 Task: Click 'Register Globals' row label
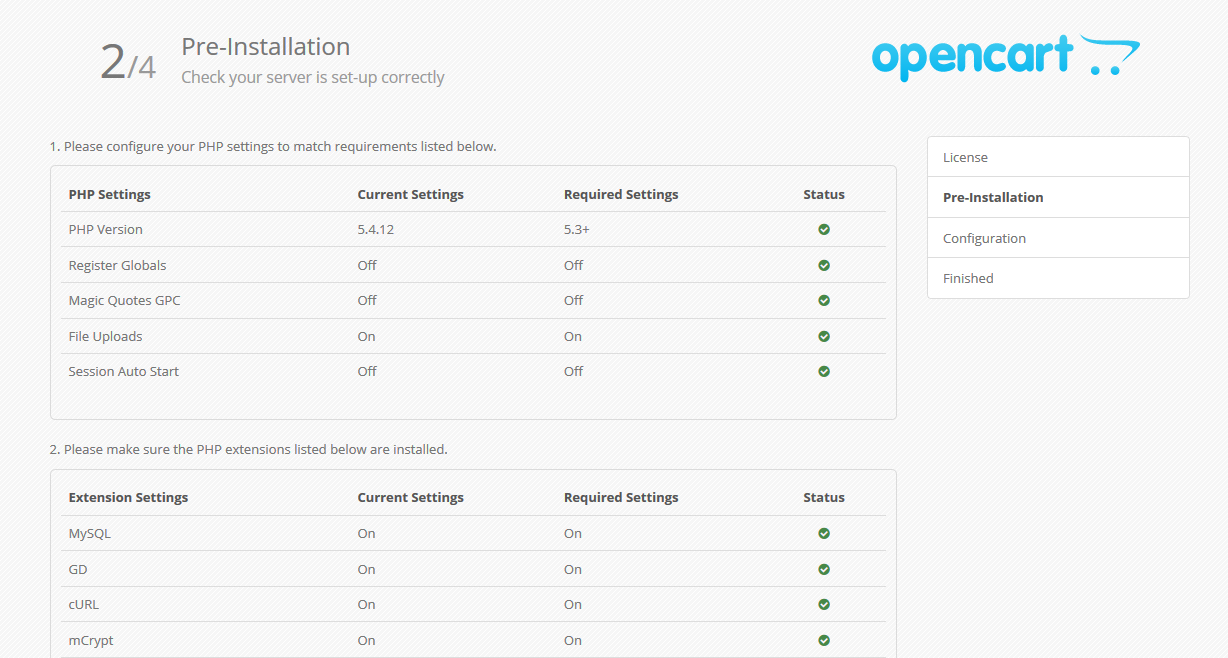pyautogui.click(x=118, y=265)
